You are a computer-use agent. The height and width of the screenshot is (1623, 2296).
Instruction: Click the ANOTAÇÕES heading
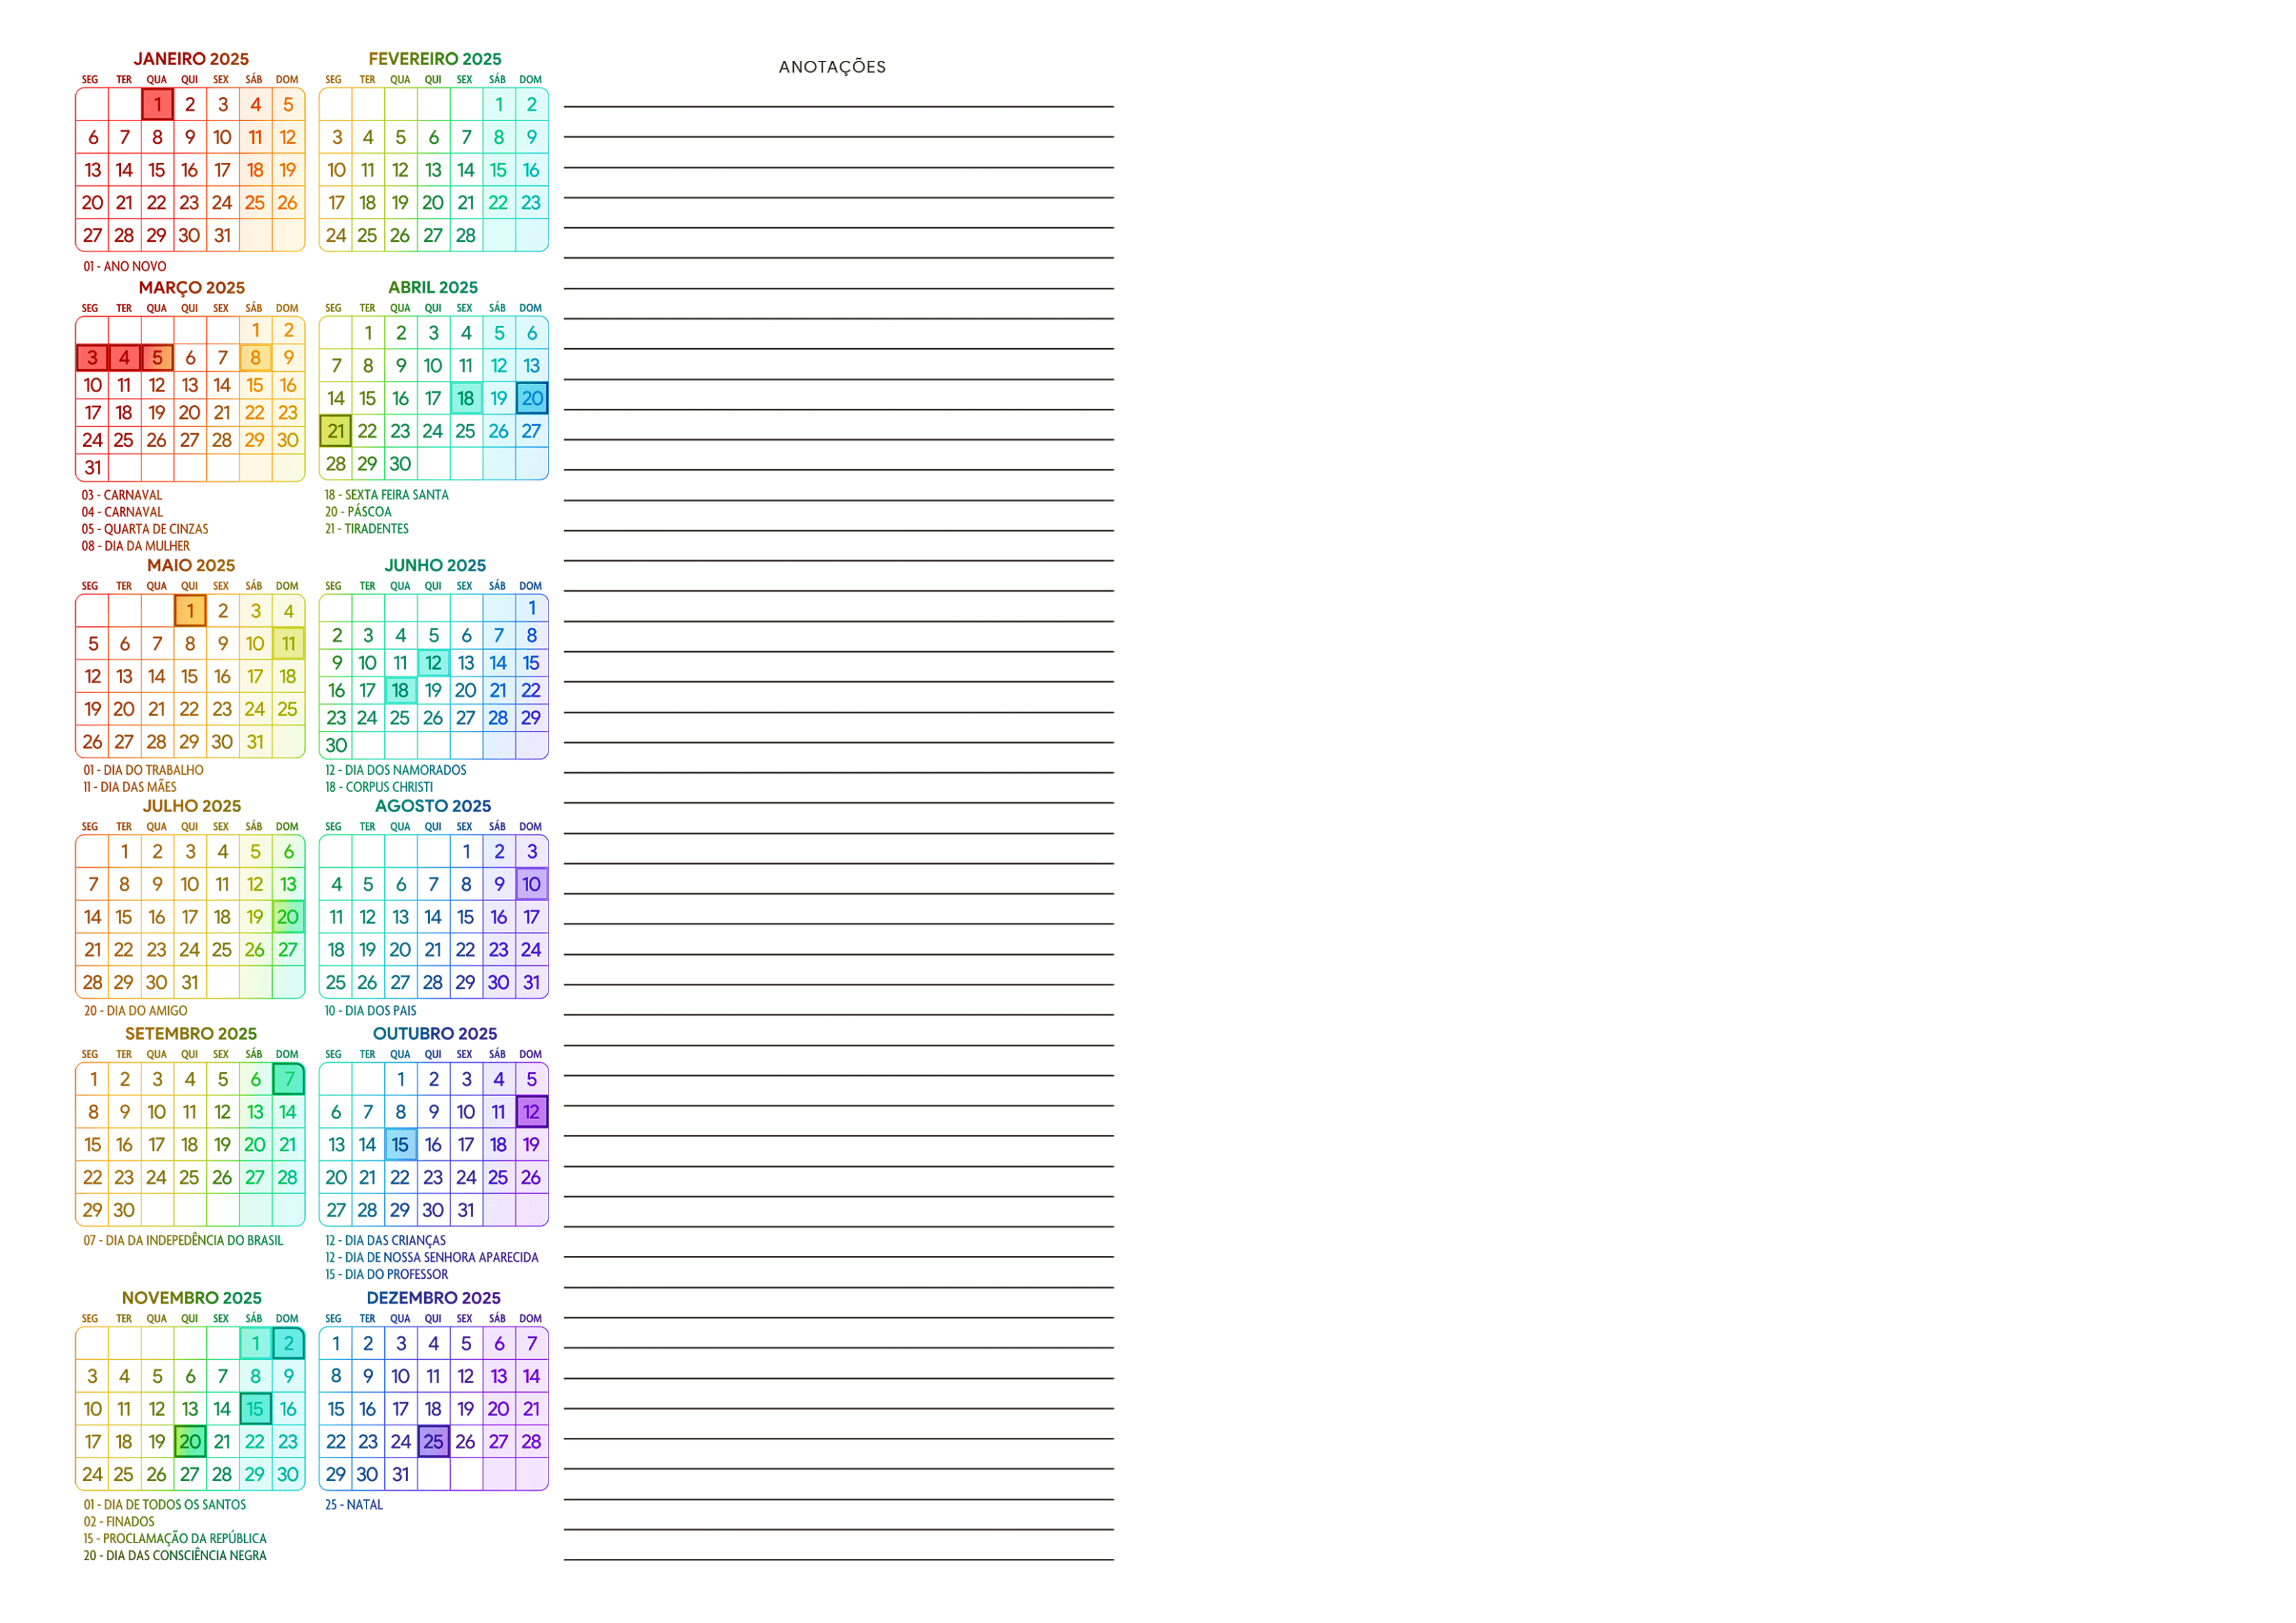(x=832, y=67)
